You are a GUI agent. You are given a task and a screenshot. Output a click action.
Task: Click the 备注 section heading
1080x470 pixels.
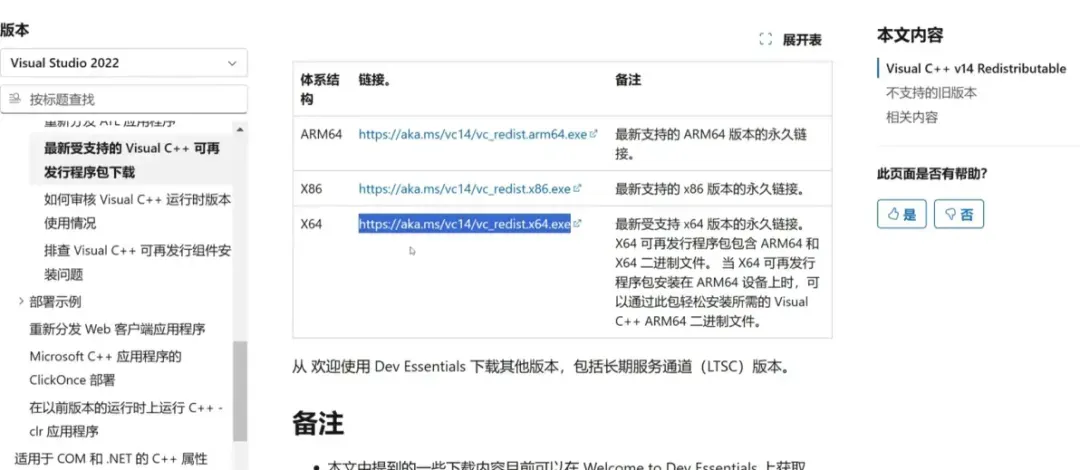click(x=318, y=423)
